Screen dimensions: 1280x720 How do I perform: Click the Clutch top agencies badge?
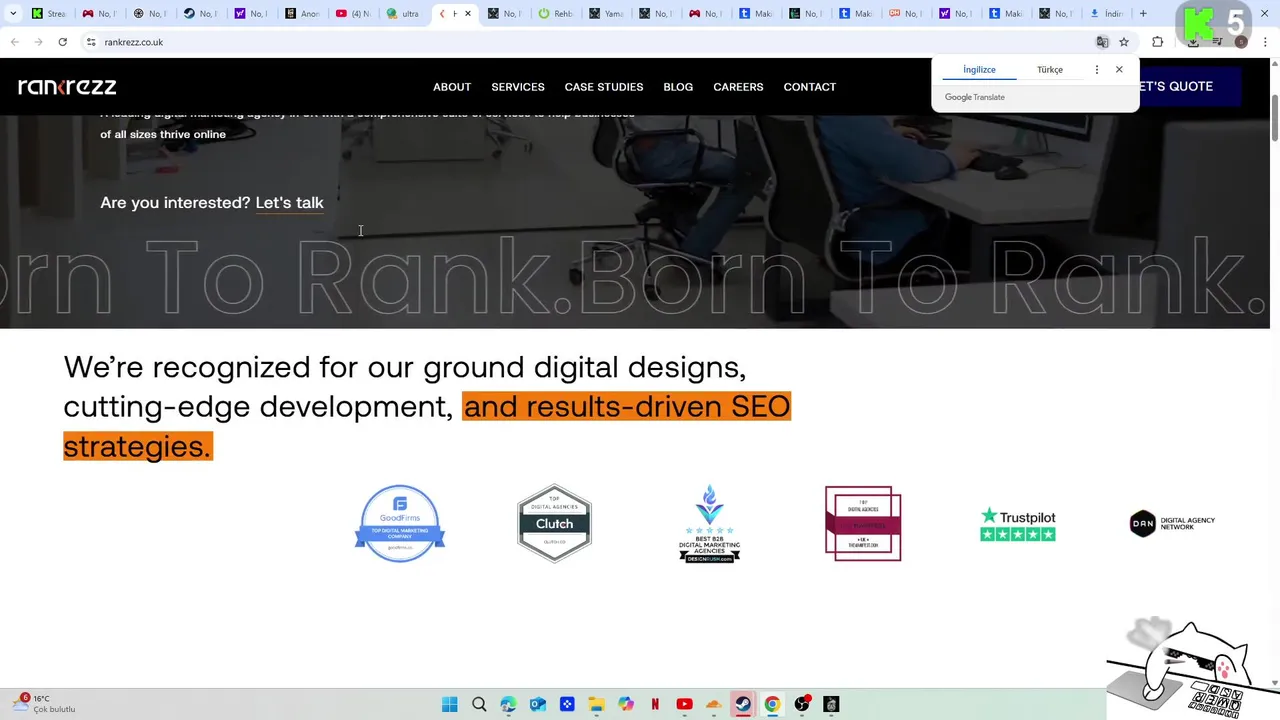click(x=554, y=523)
